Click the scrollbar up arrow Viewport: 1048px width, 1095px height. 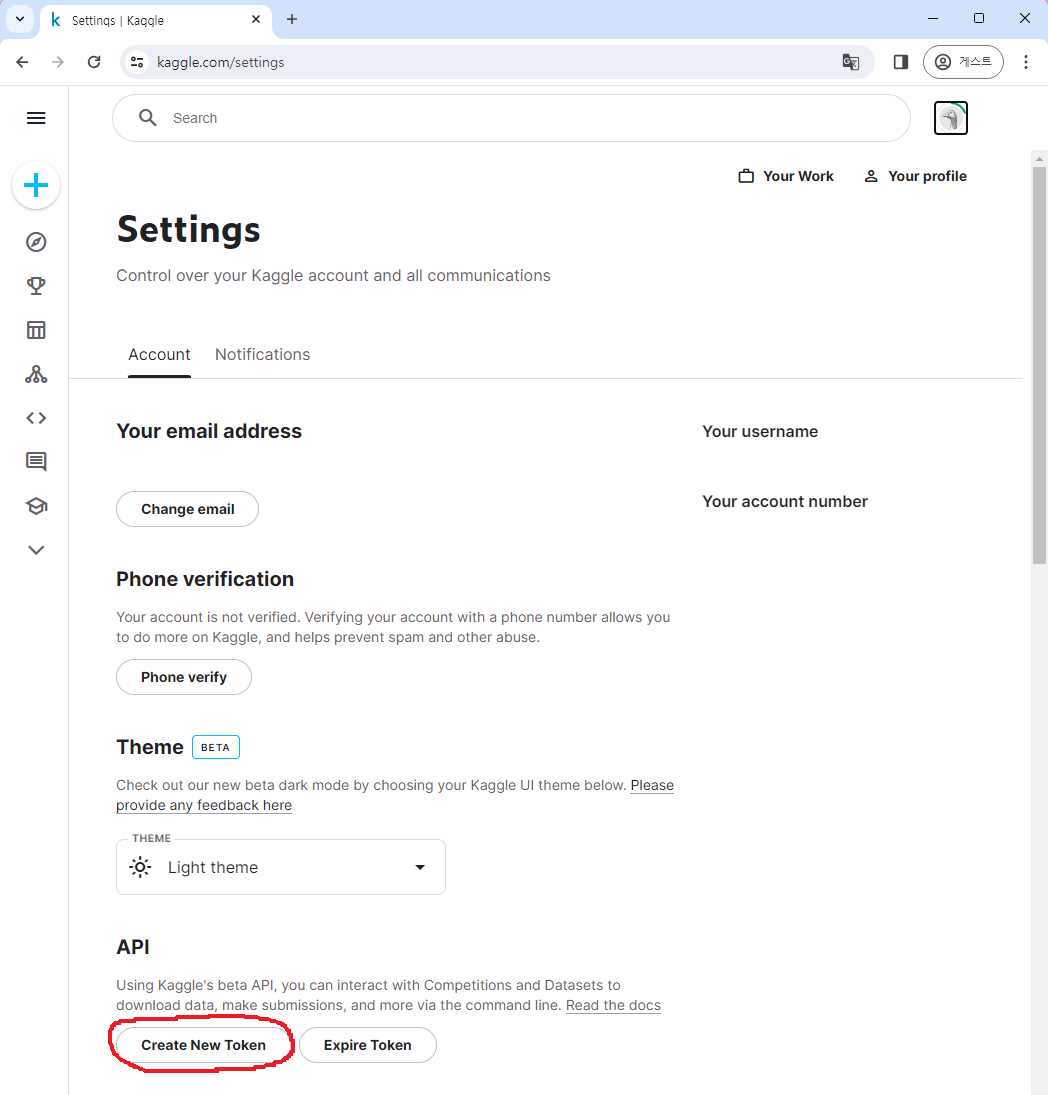click(x=1039, y=159)
